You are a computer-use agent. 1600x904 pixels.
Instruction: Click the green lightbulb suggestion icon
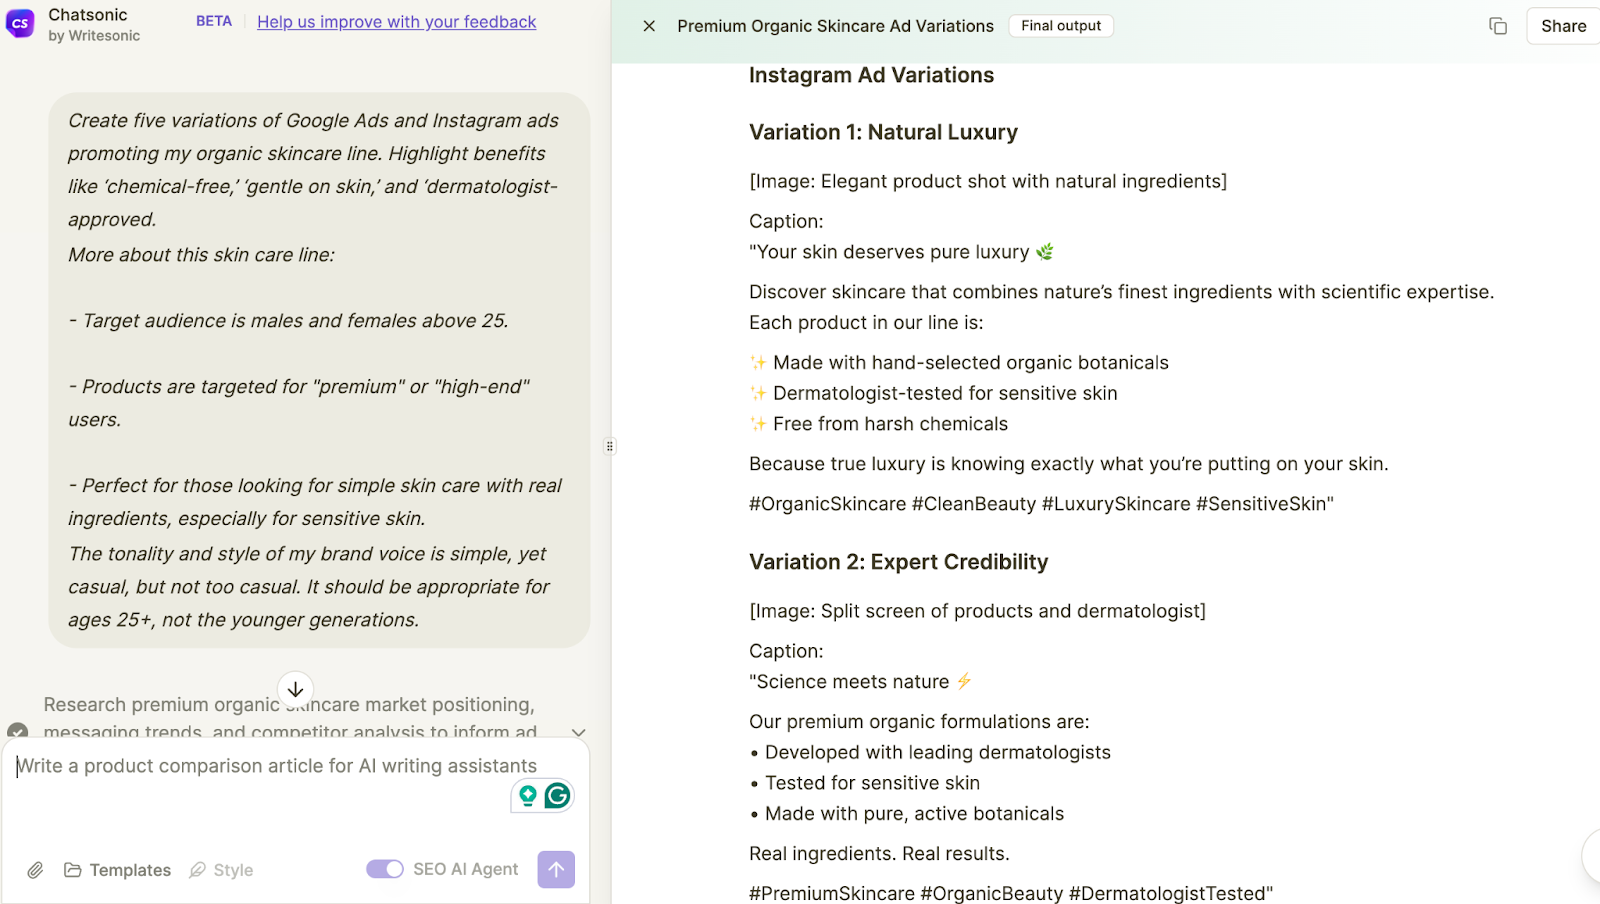pyautogui.click(x=528, y=795)
